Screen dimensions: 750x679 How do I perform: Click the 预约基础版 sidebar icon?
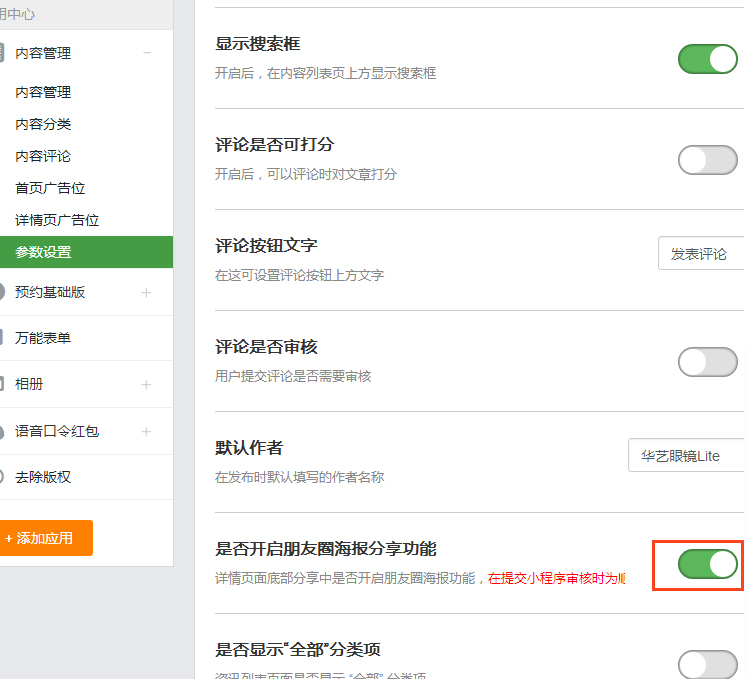pos(3,292)
